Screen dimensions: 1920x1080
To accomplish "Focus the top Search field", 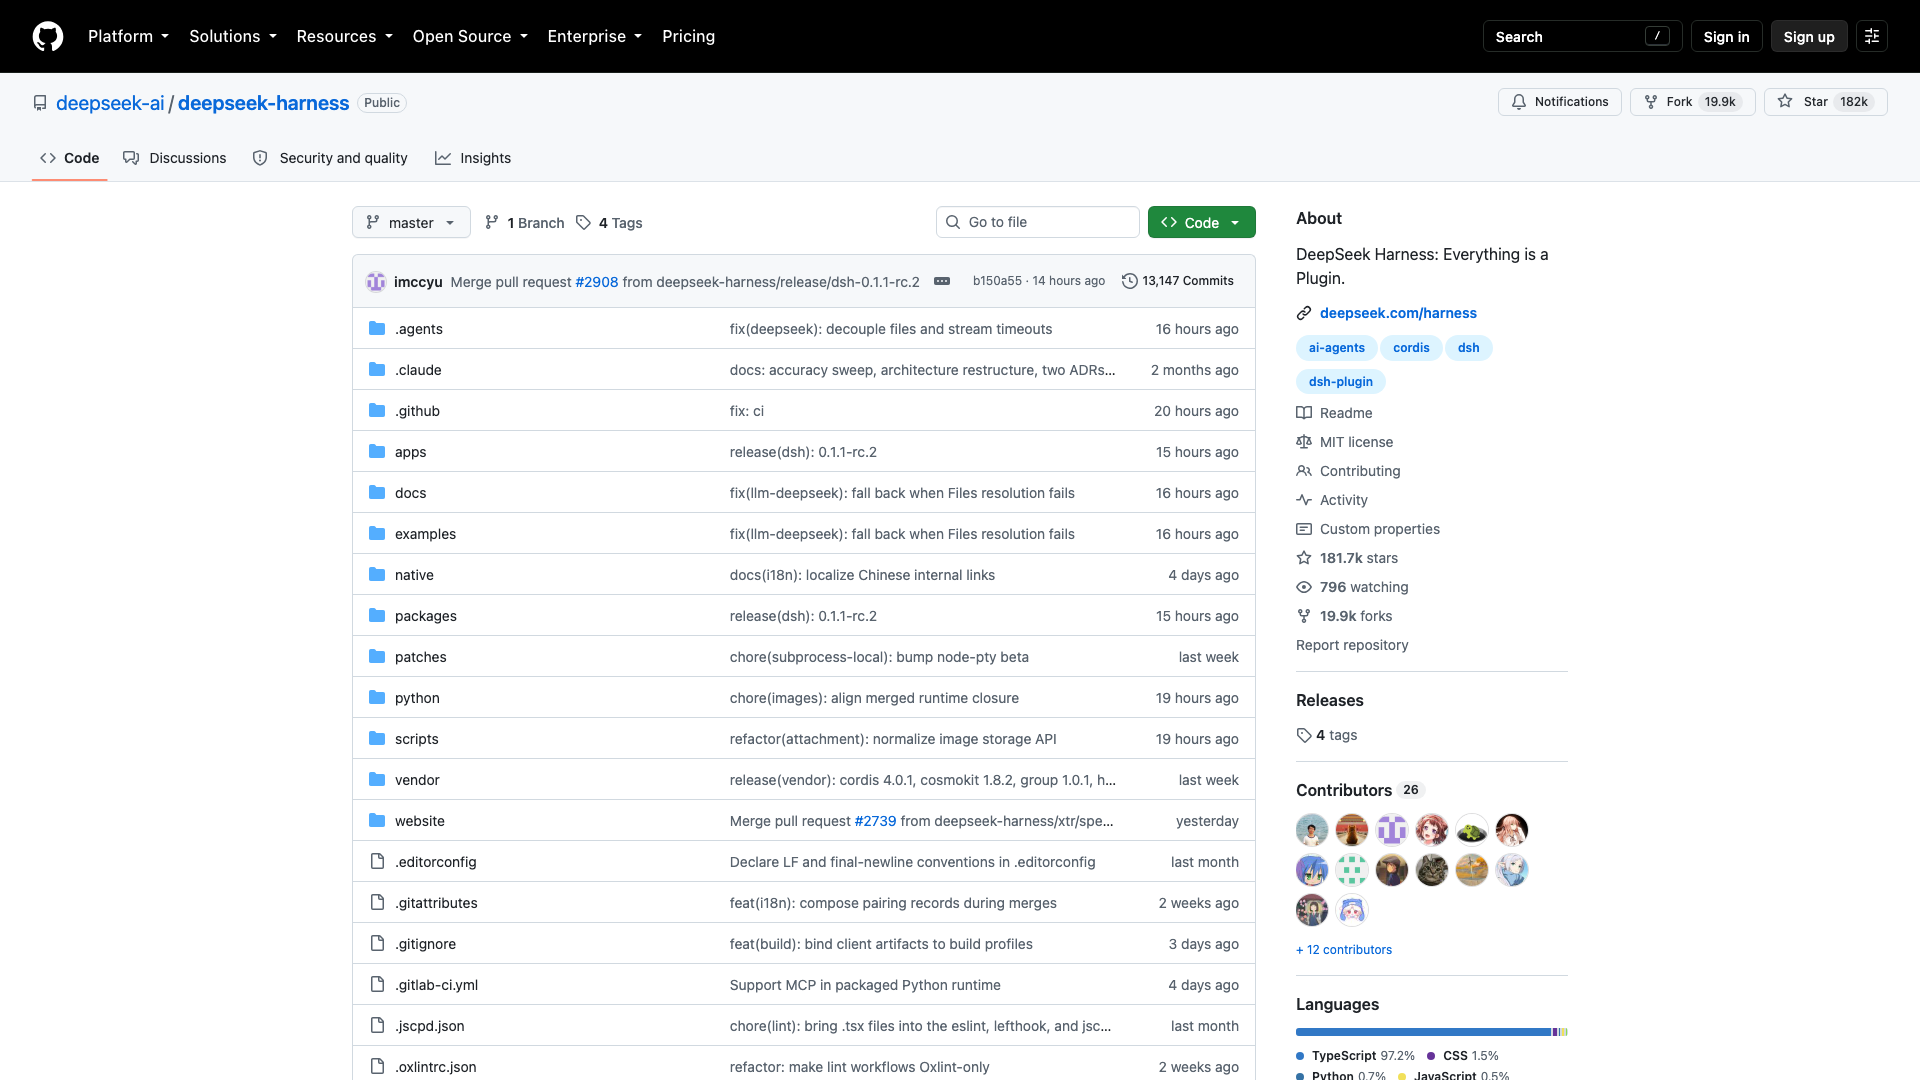I will click(1582, 36).
